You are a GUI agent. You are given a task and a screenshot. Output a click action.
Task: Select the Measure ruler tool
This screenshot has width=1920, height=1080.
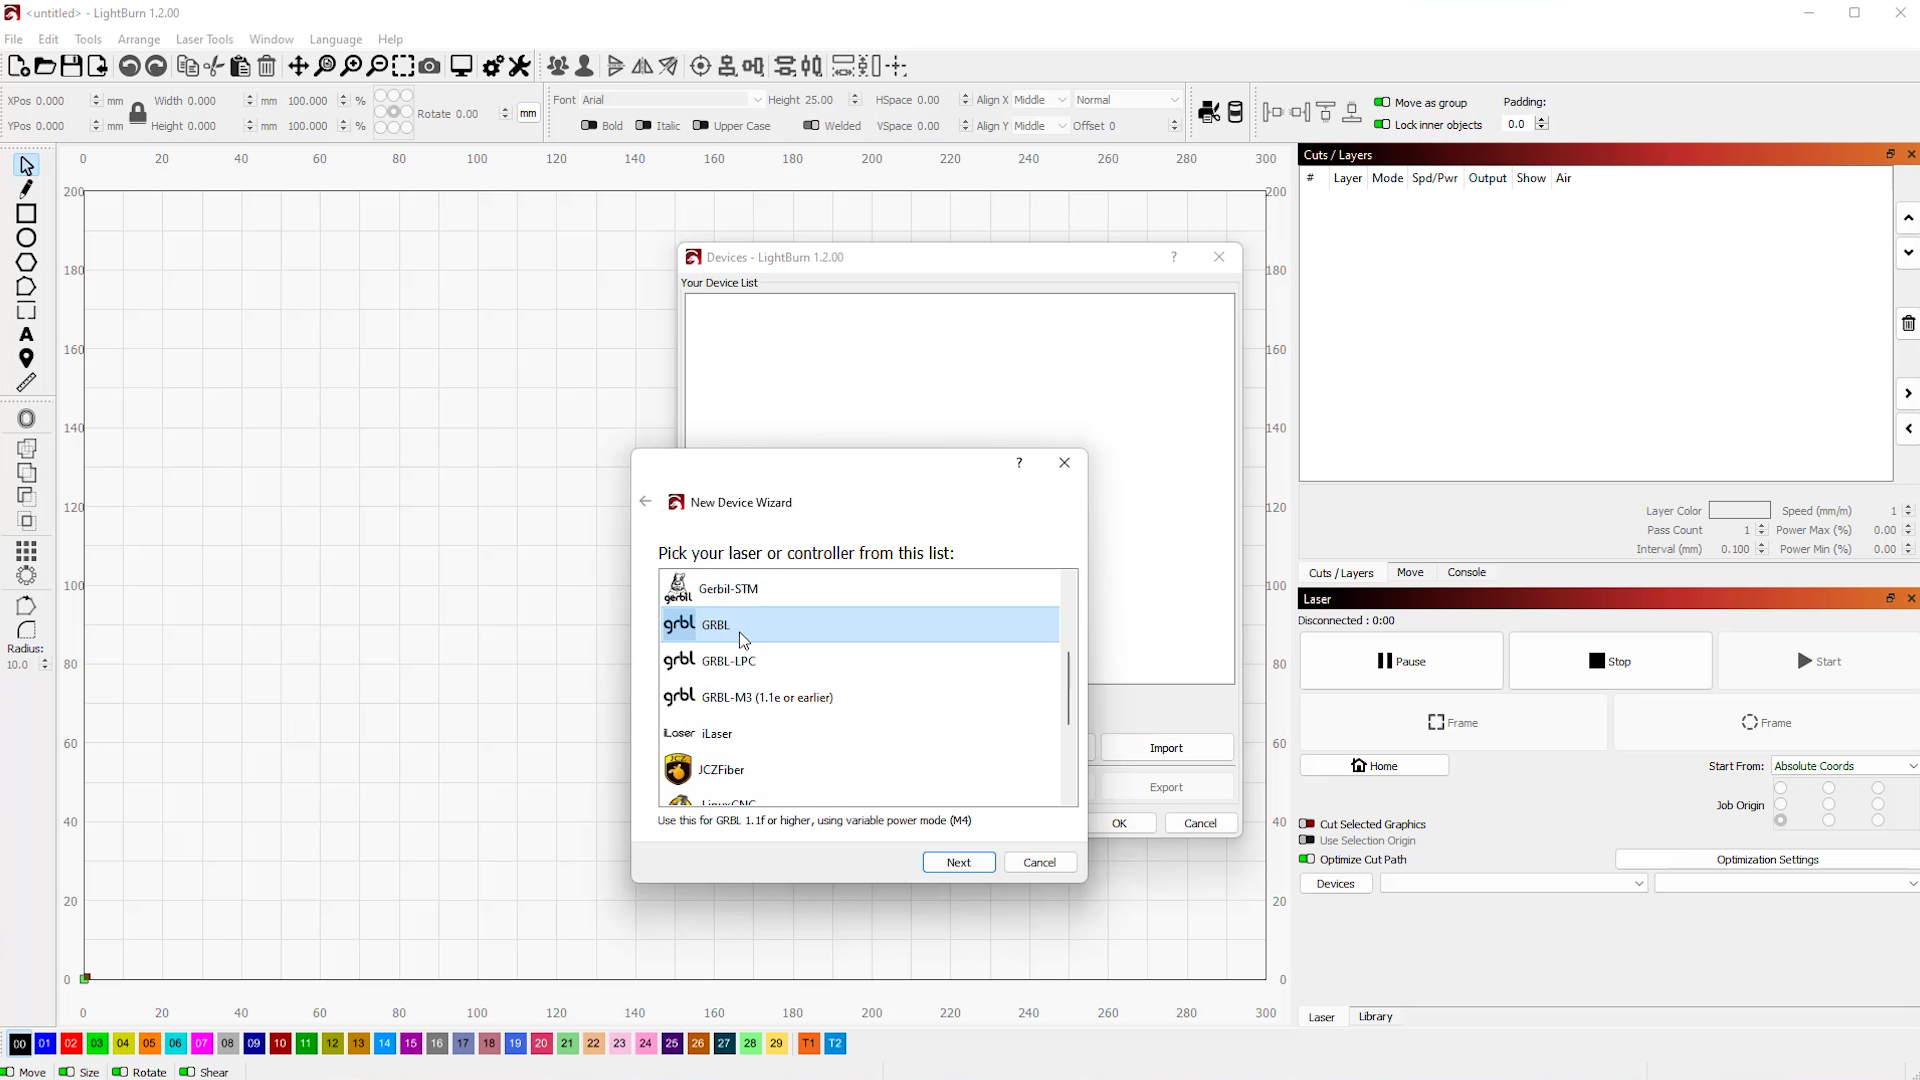(x=26, y=382)
